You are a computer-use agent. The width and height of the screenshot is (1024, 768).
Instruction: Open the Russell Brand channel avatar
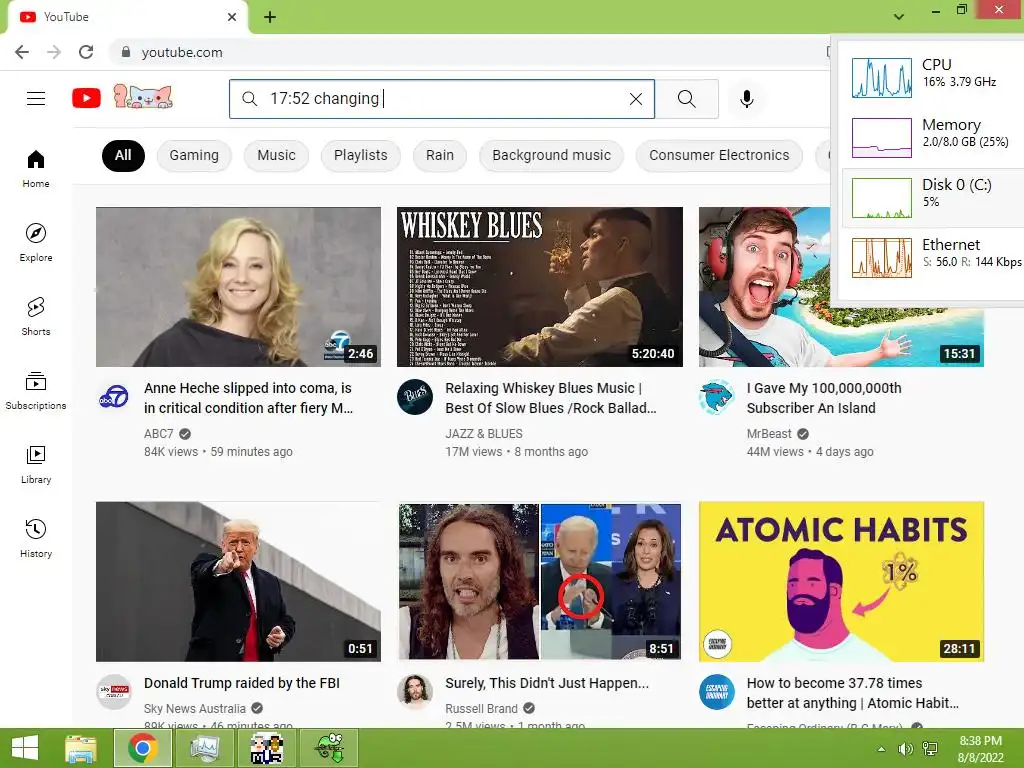[x=415, y=692]
